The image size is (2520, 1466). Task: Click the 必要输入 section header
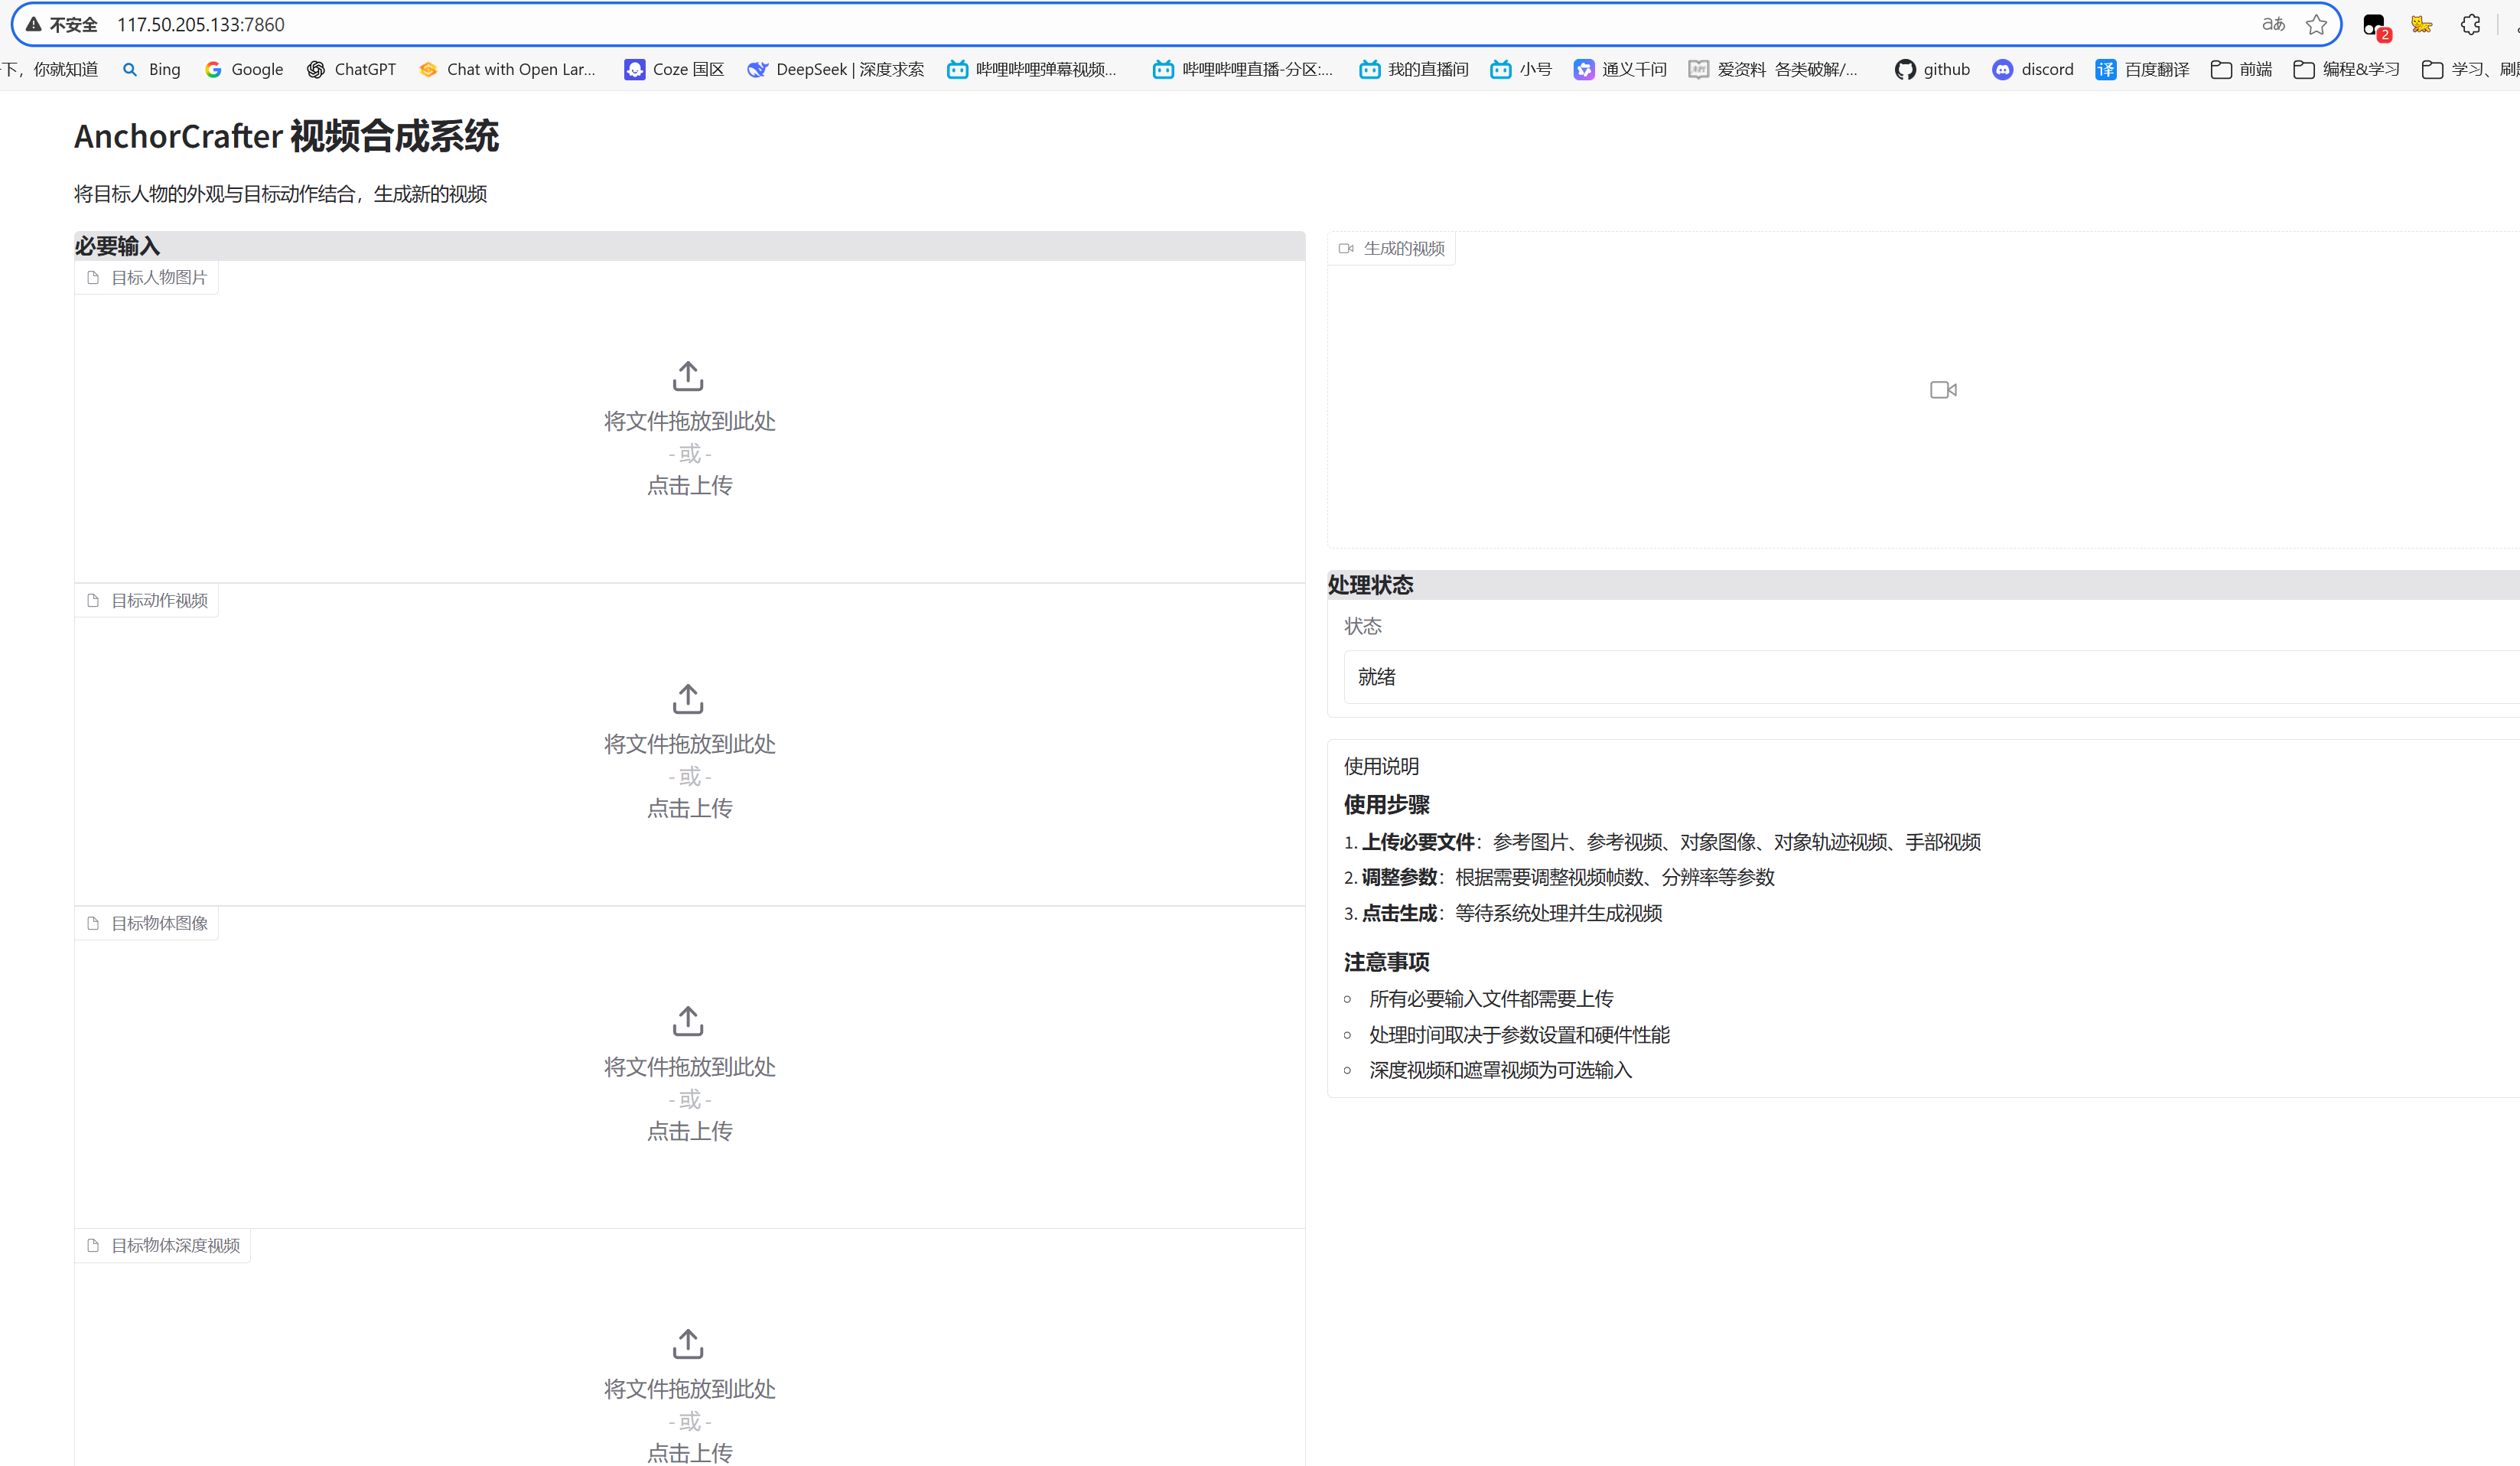point(689,246)
